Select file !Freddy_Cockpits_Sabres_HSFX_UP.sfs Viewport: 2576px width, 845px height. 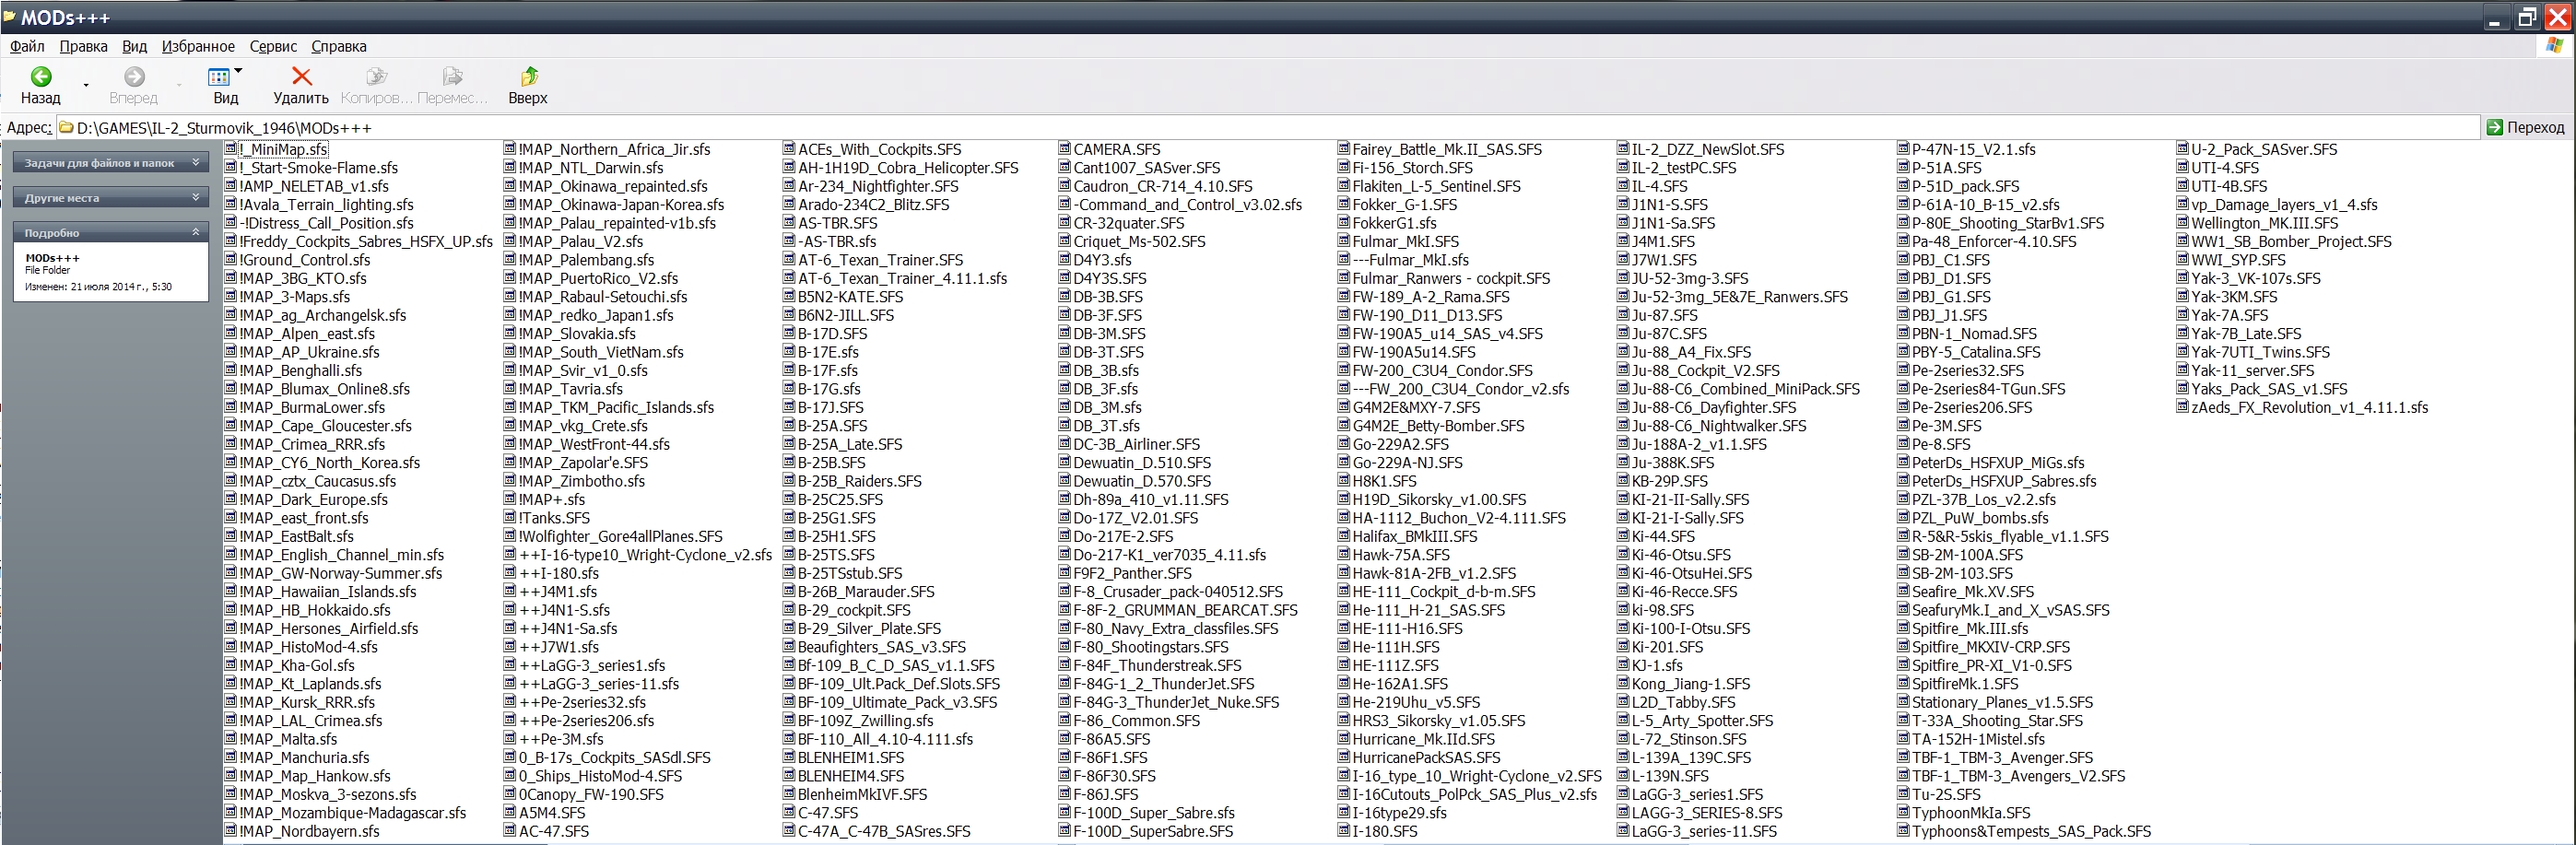pyautogui.click(x=366, y=241)
